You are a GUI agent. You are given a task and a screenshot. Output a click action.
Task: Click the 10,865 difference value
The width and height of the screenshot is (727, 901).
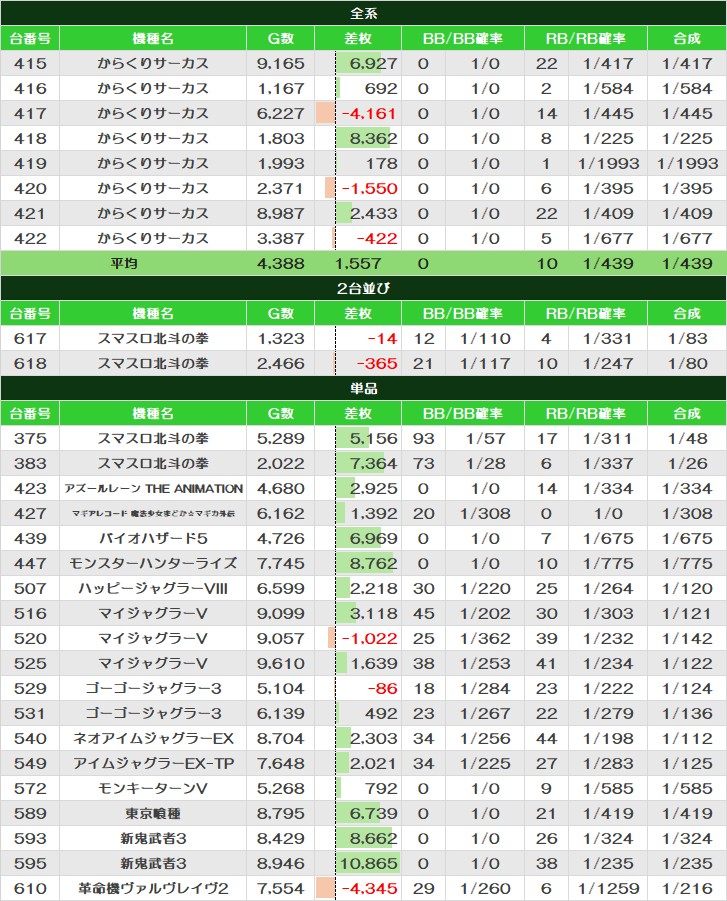coord(368,864)
